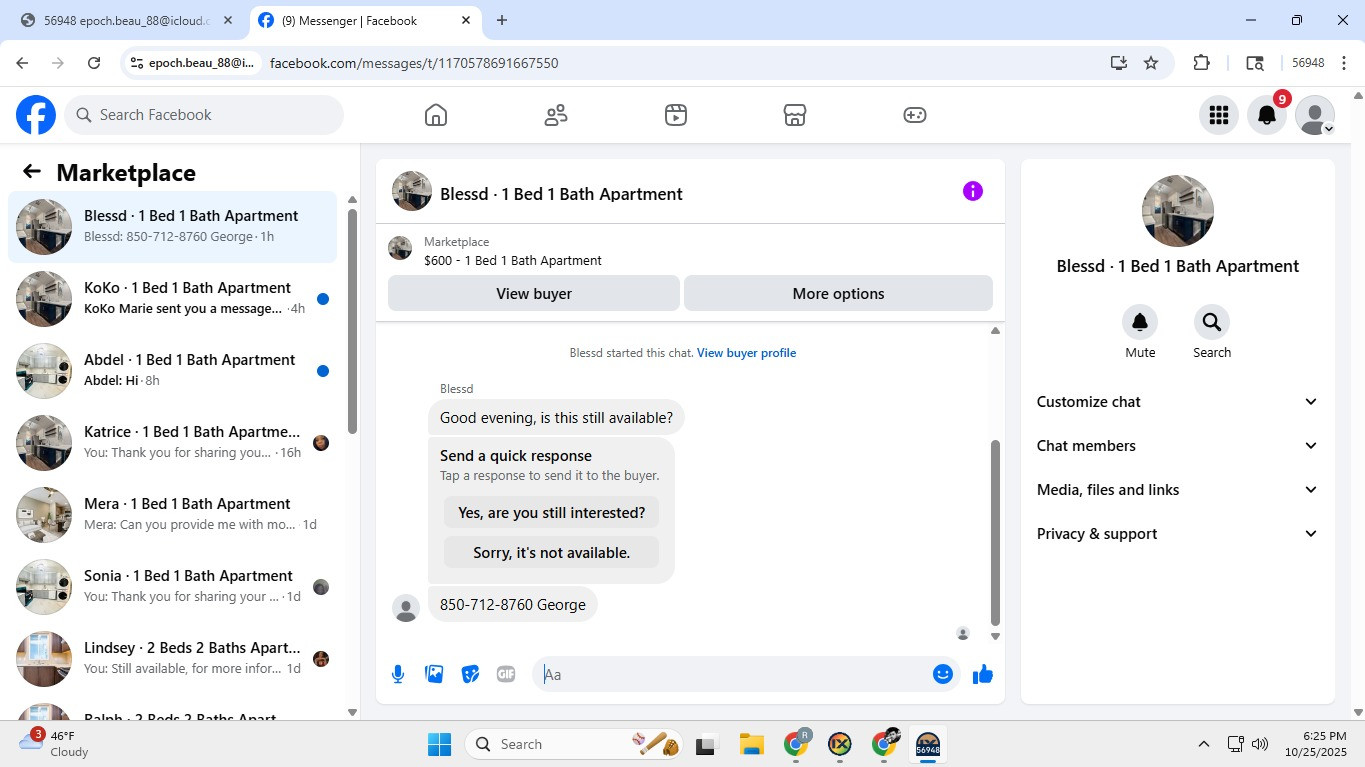Expand Media, files and links section
This screenshot has height=767, width=1365.
(x=1178, y=490)
